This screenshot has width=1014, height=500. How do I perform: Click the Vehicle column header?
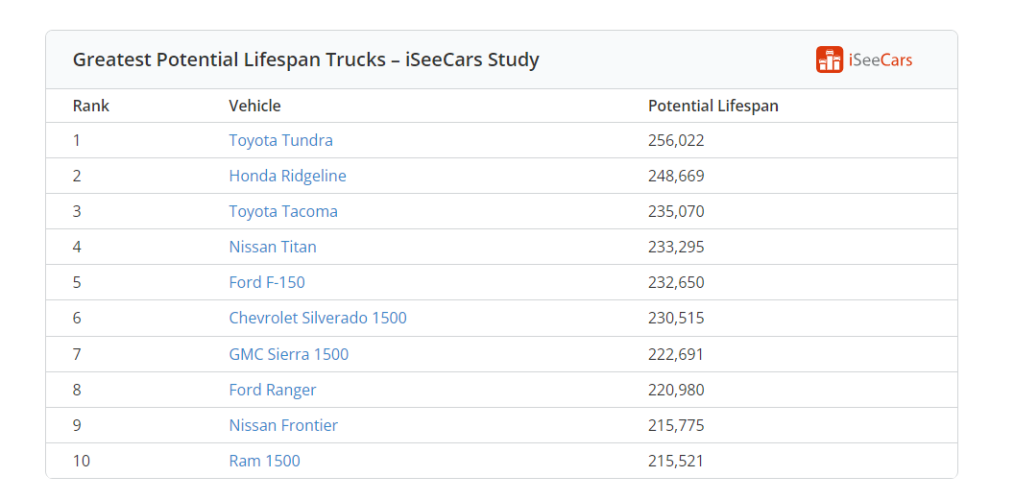255,105
